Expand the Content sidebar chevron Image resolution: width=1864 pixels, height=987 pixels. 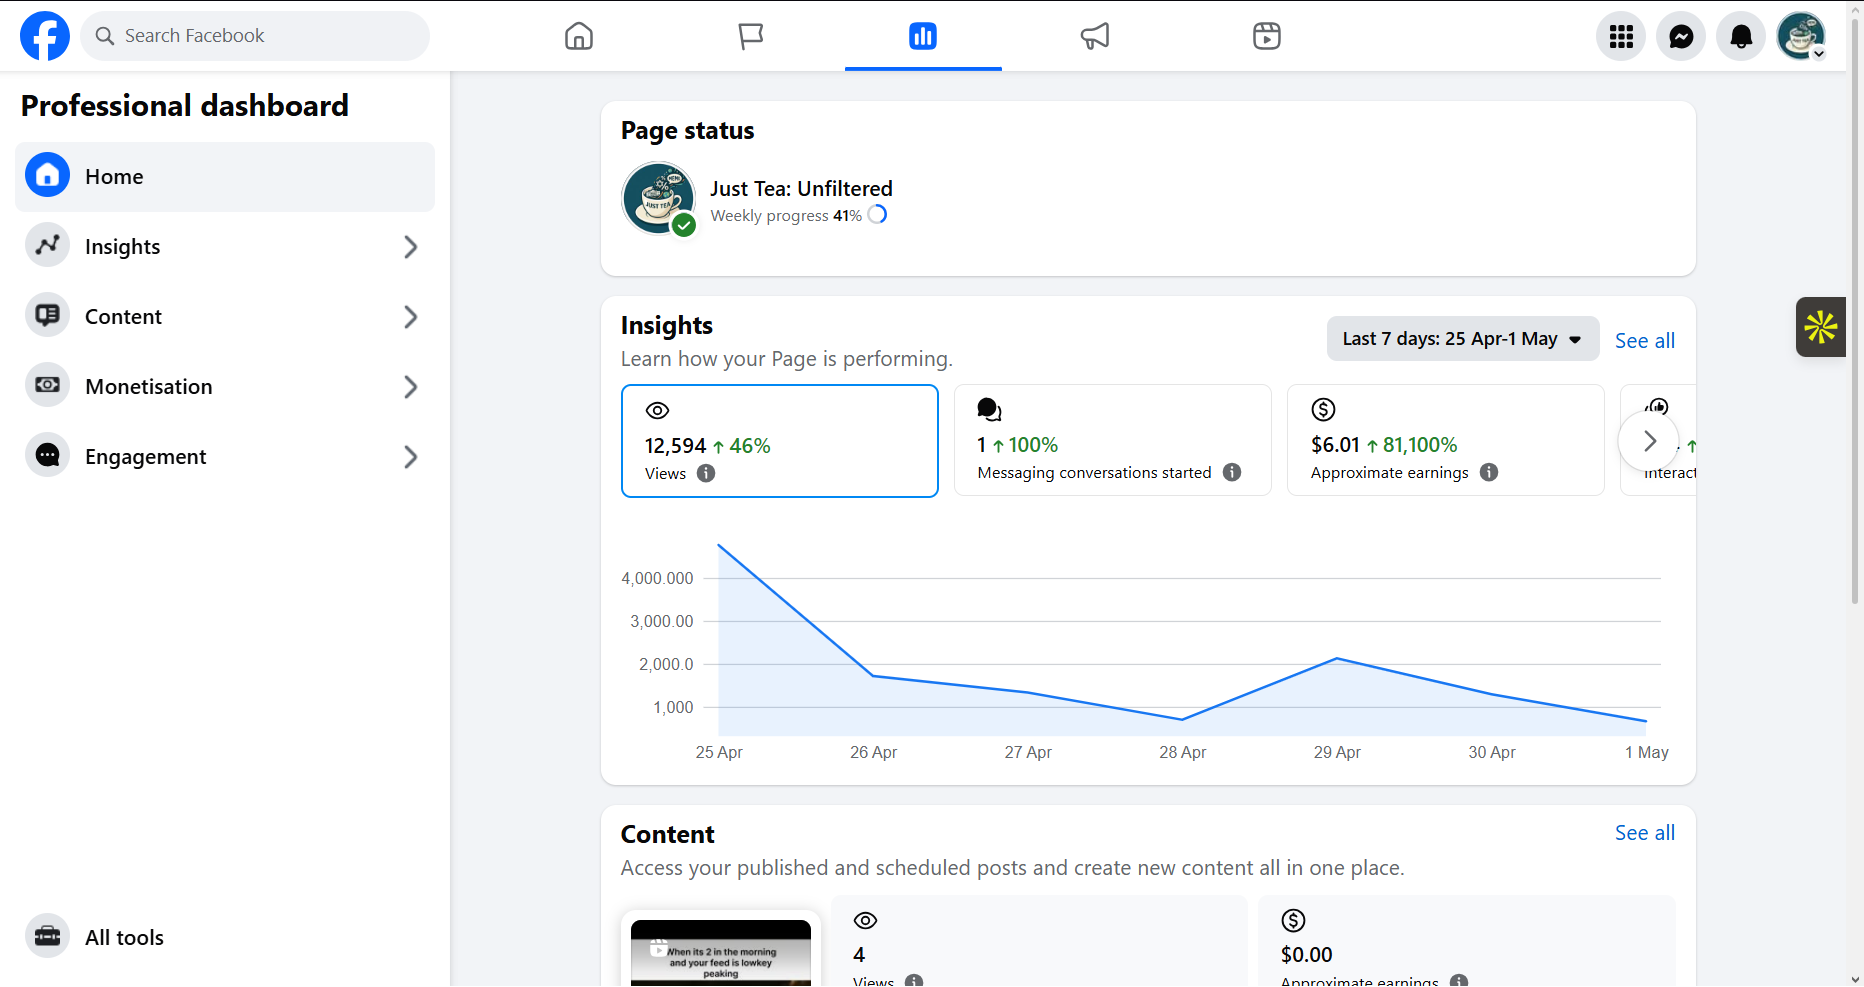pos(410,317)
